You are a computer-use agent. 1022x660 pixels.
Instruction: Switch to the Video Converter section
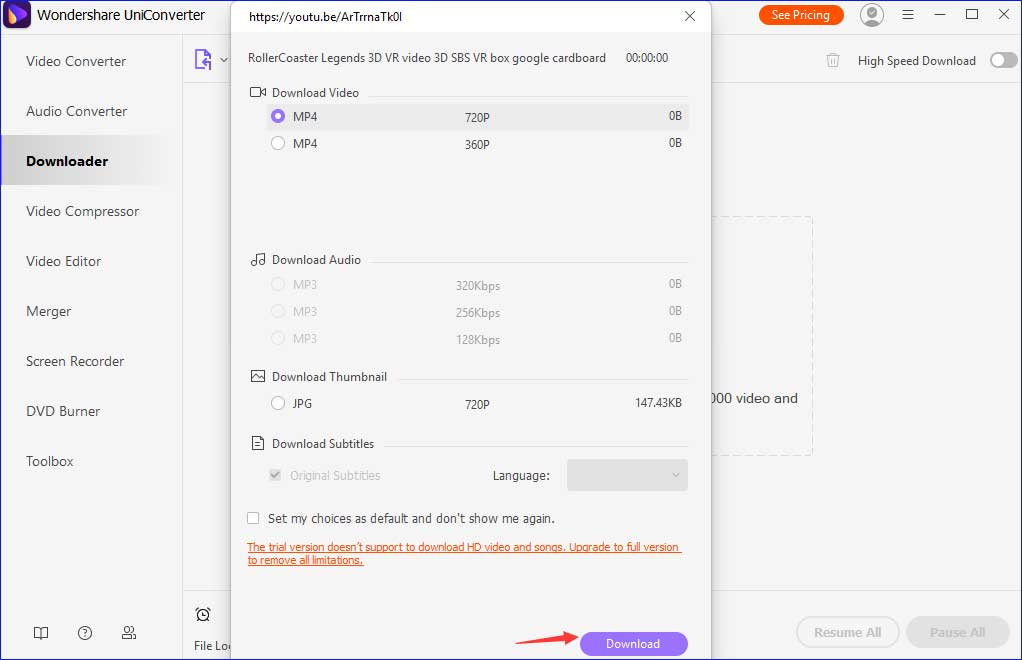click(x=75, y=61)
